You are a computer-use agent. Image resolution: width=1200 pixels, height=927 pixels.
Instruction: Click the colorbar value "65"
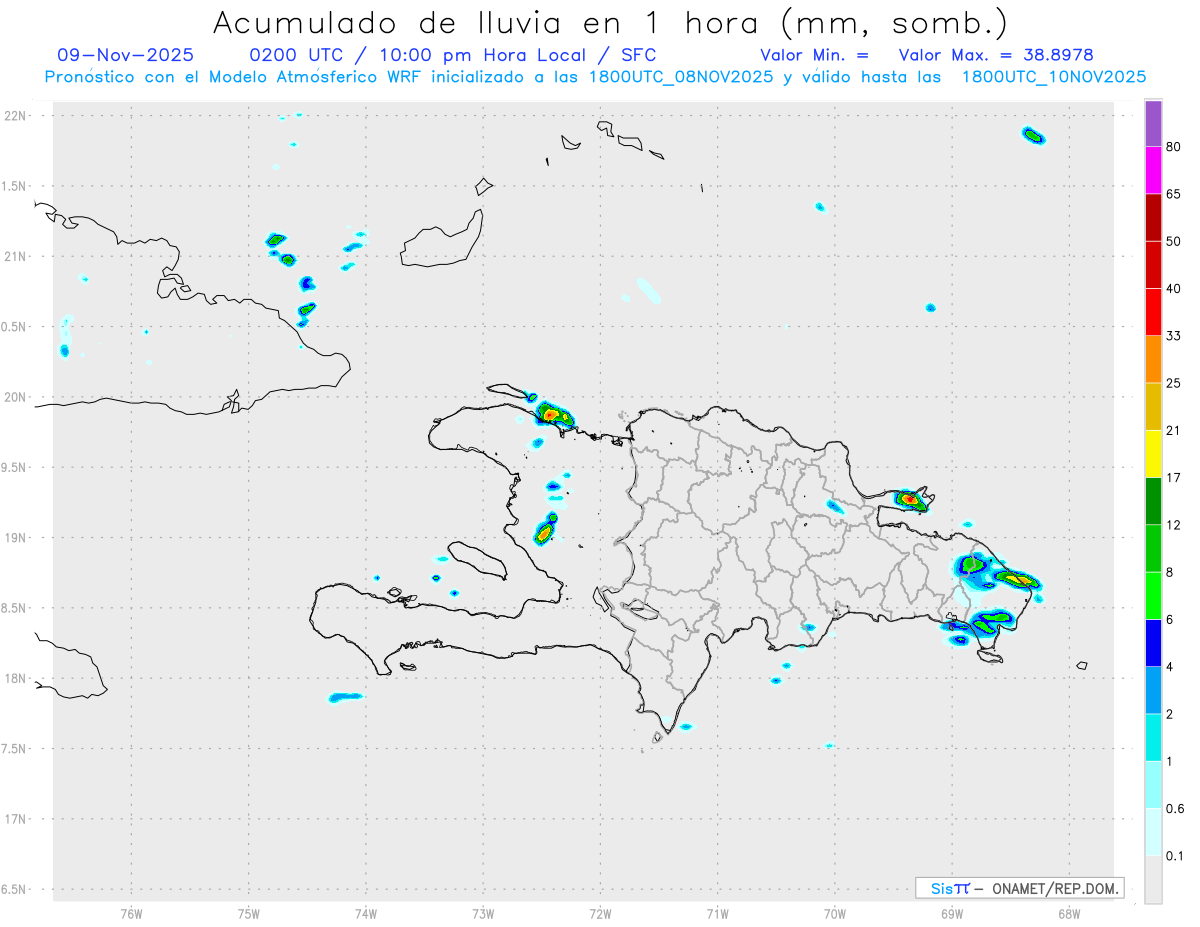pyautogui.click(x=1173, y=194)
